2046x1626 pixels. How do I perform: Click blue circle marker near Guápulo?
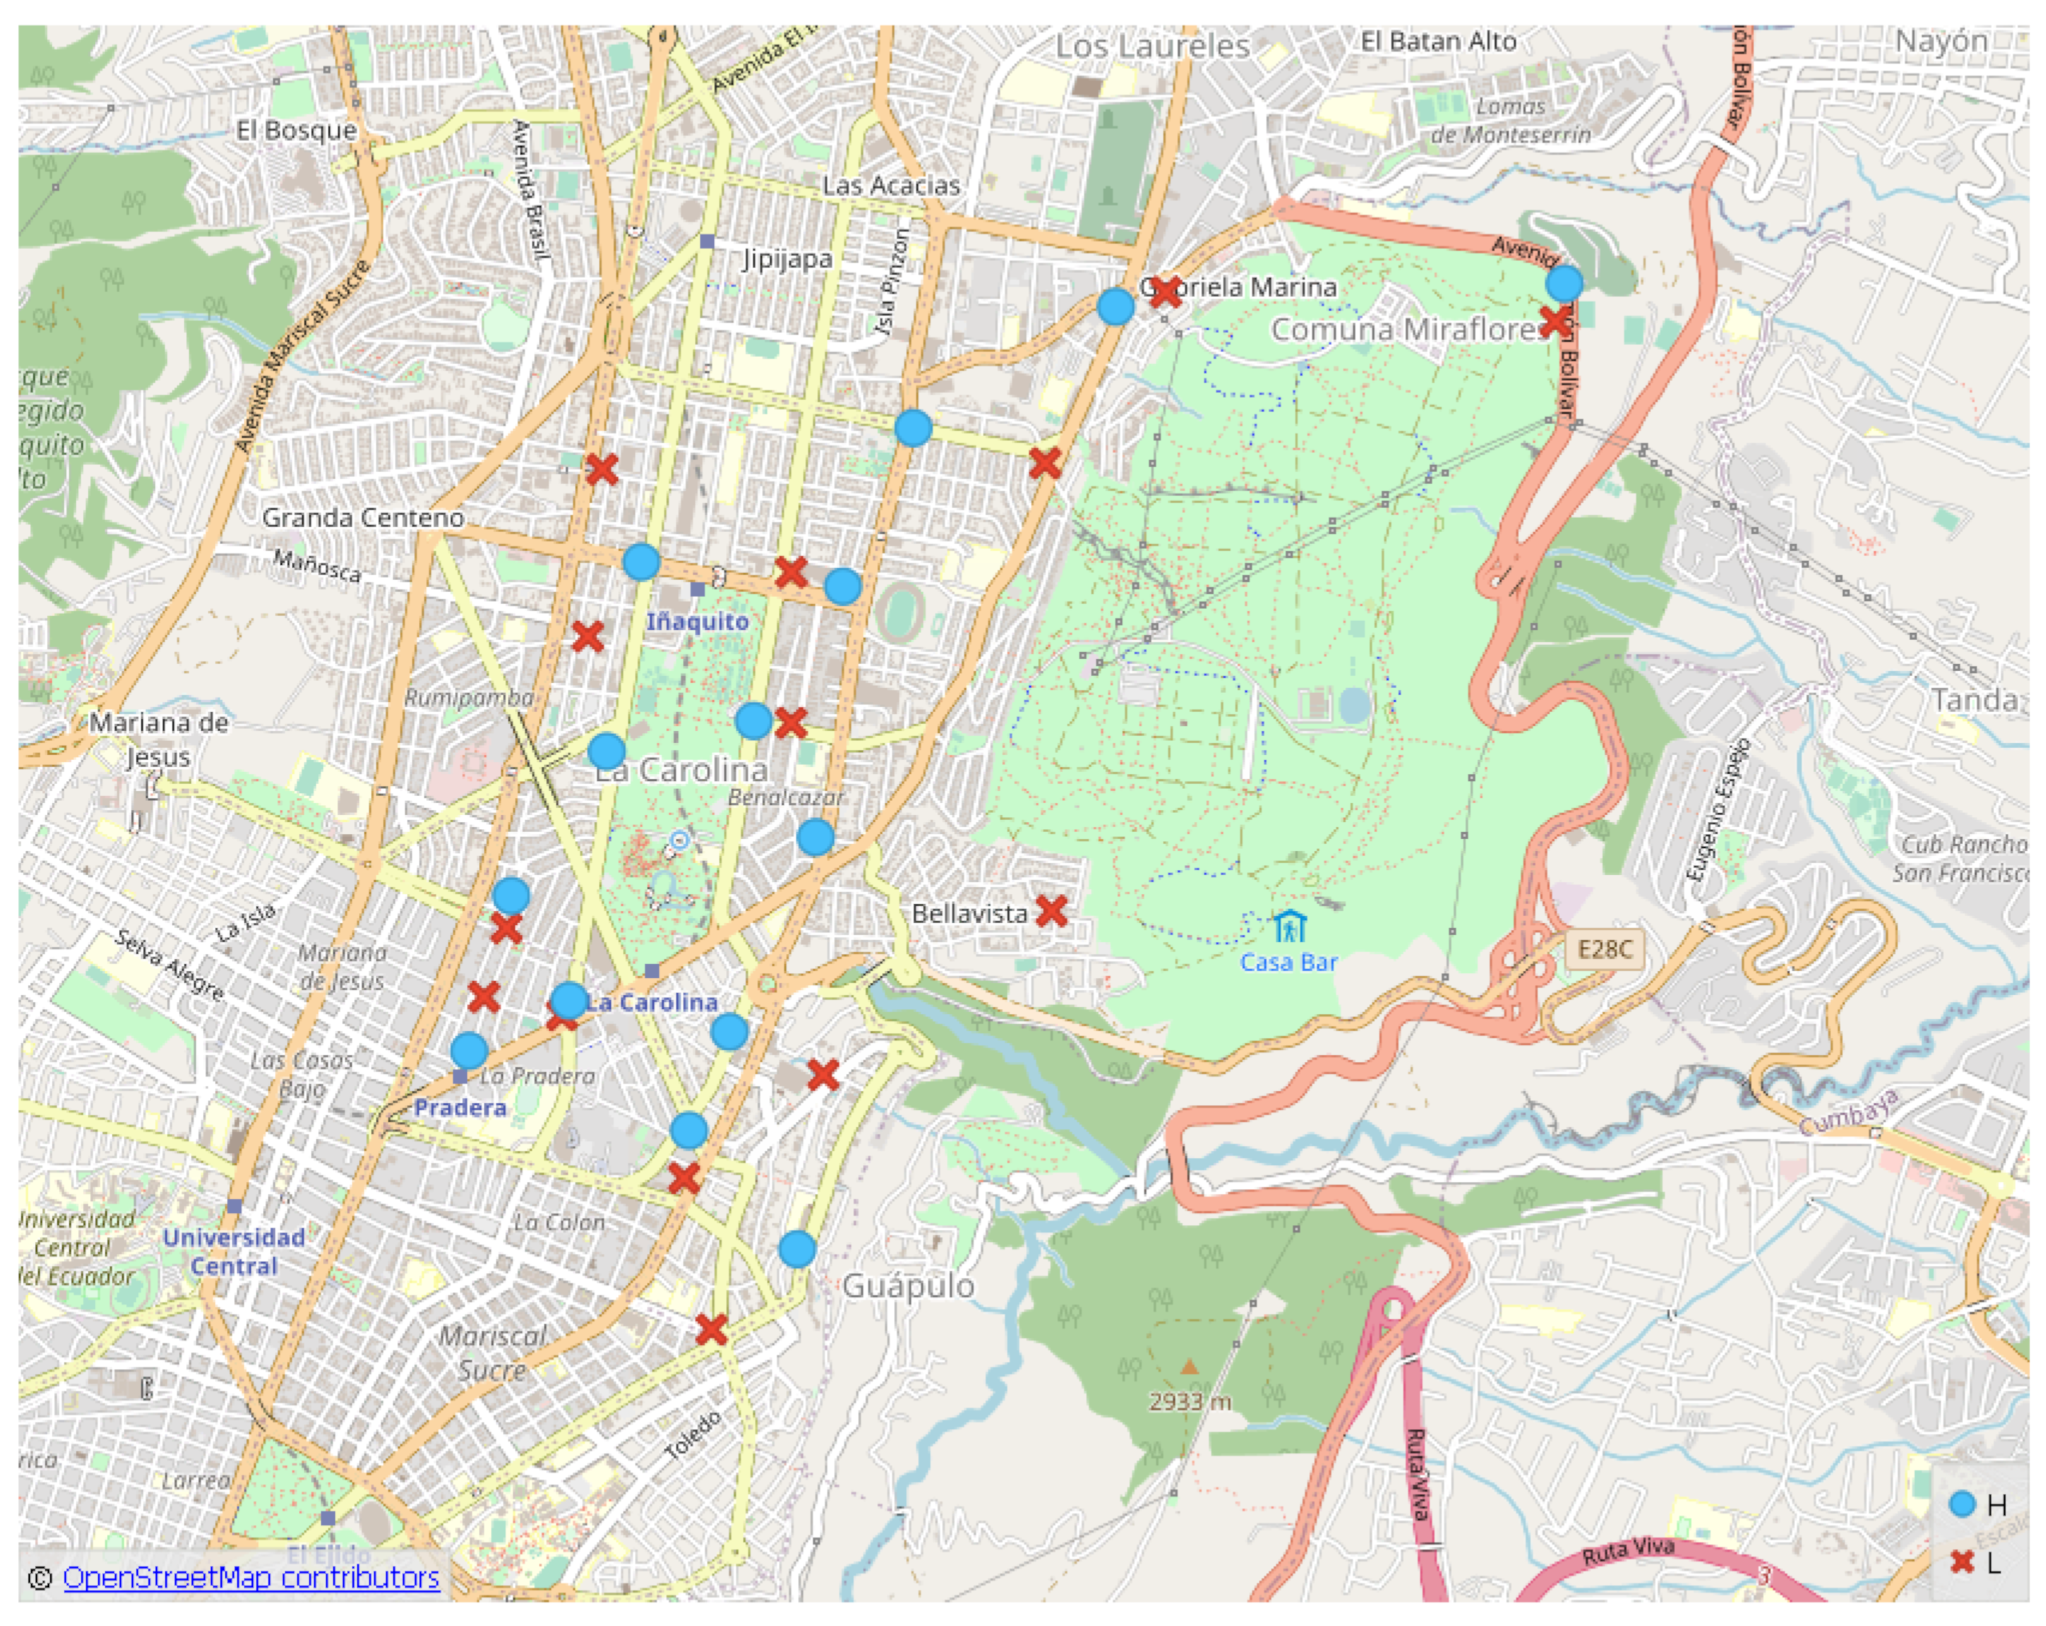point(797,1249)
